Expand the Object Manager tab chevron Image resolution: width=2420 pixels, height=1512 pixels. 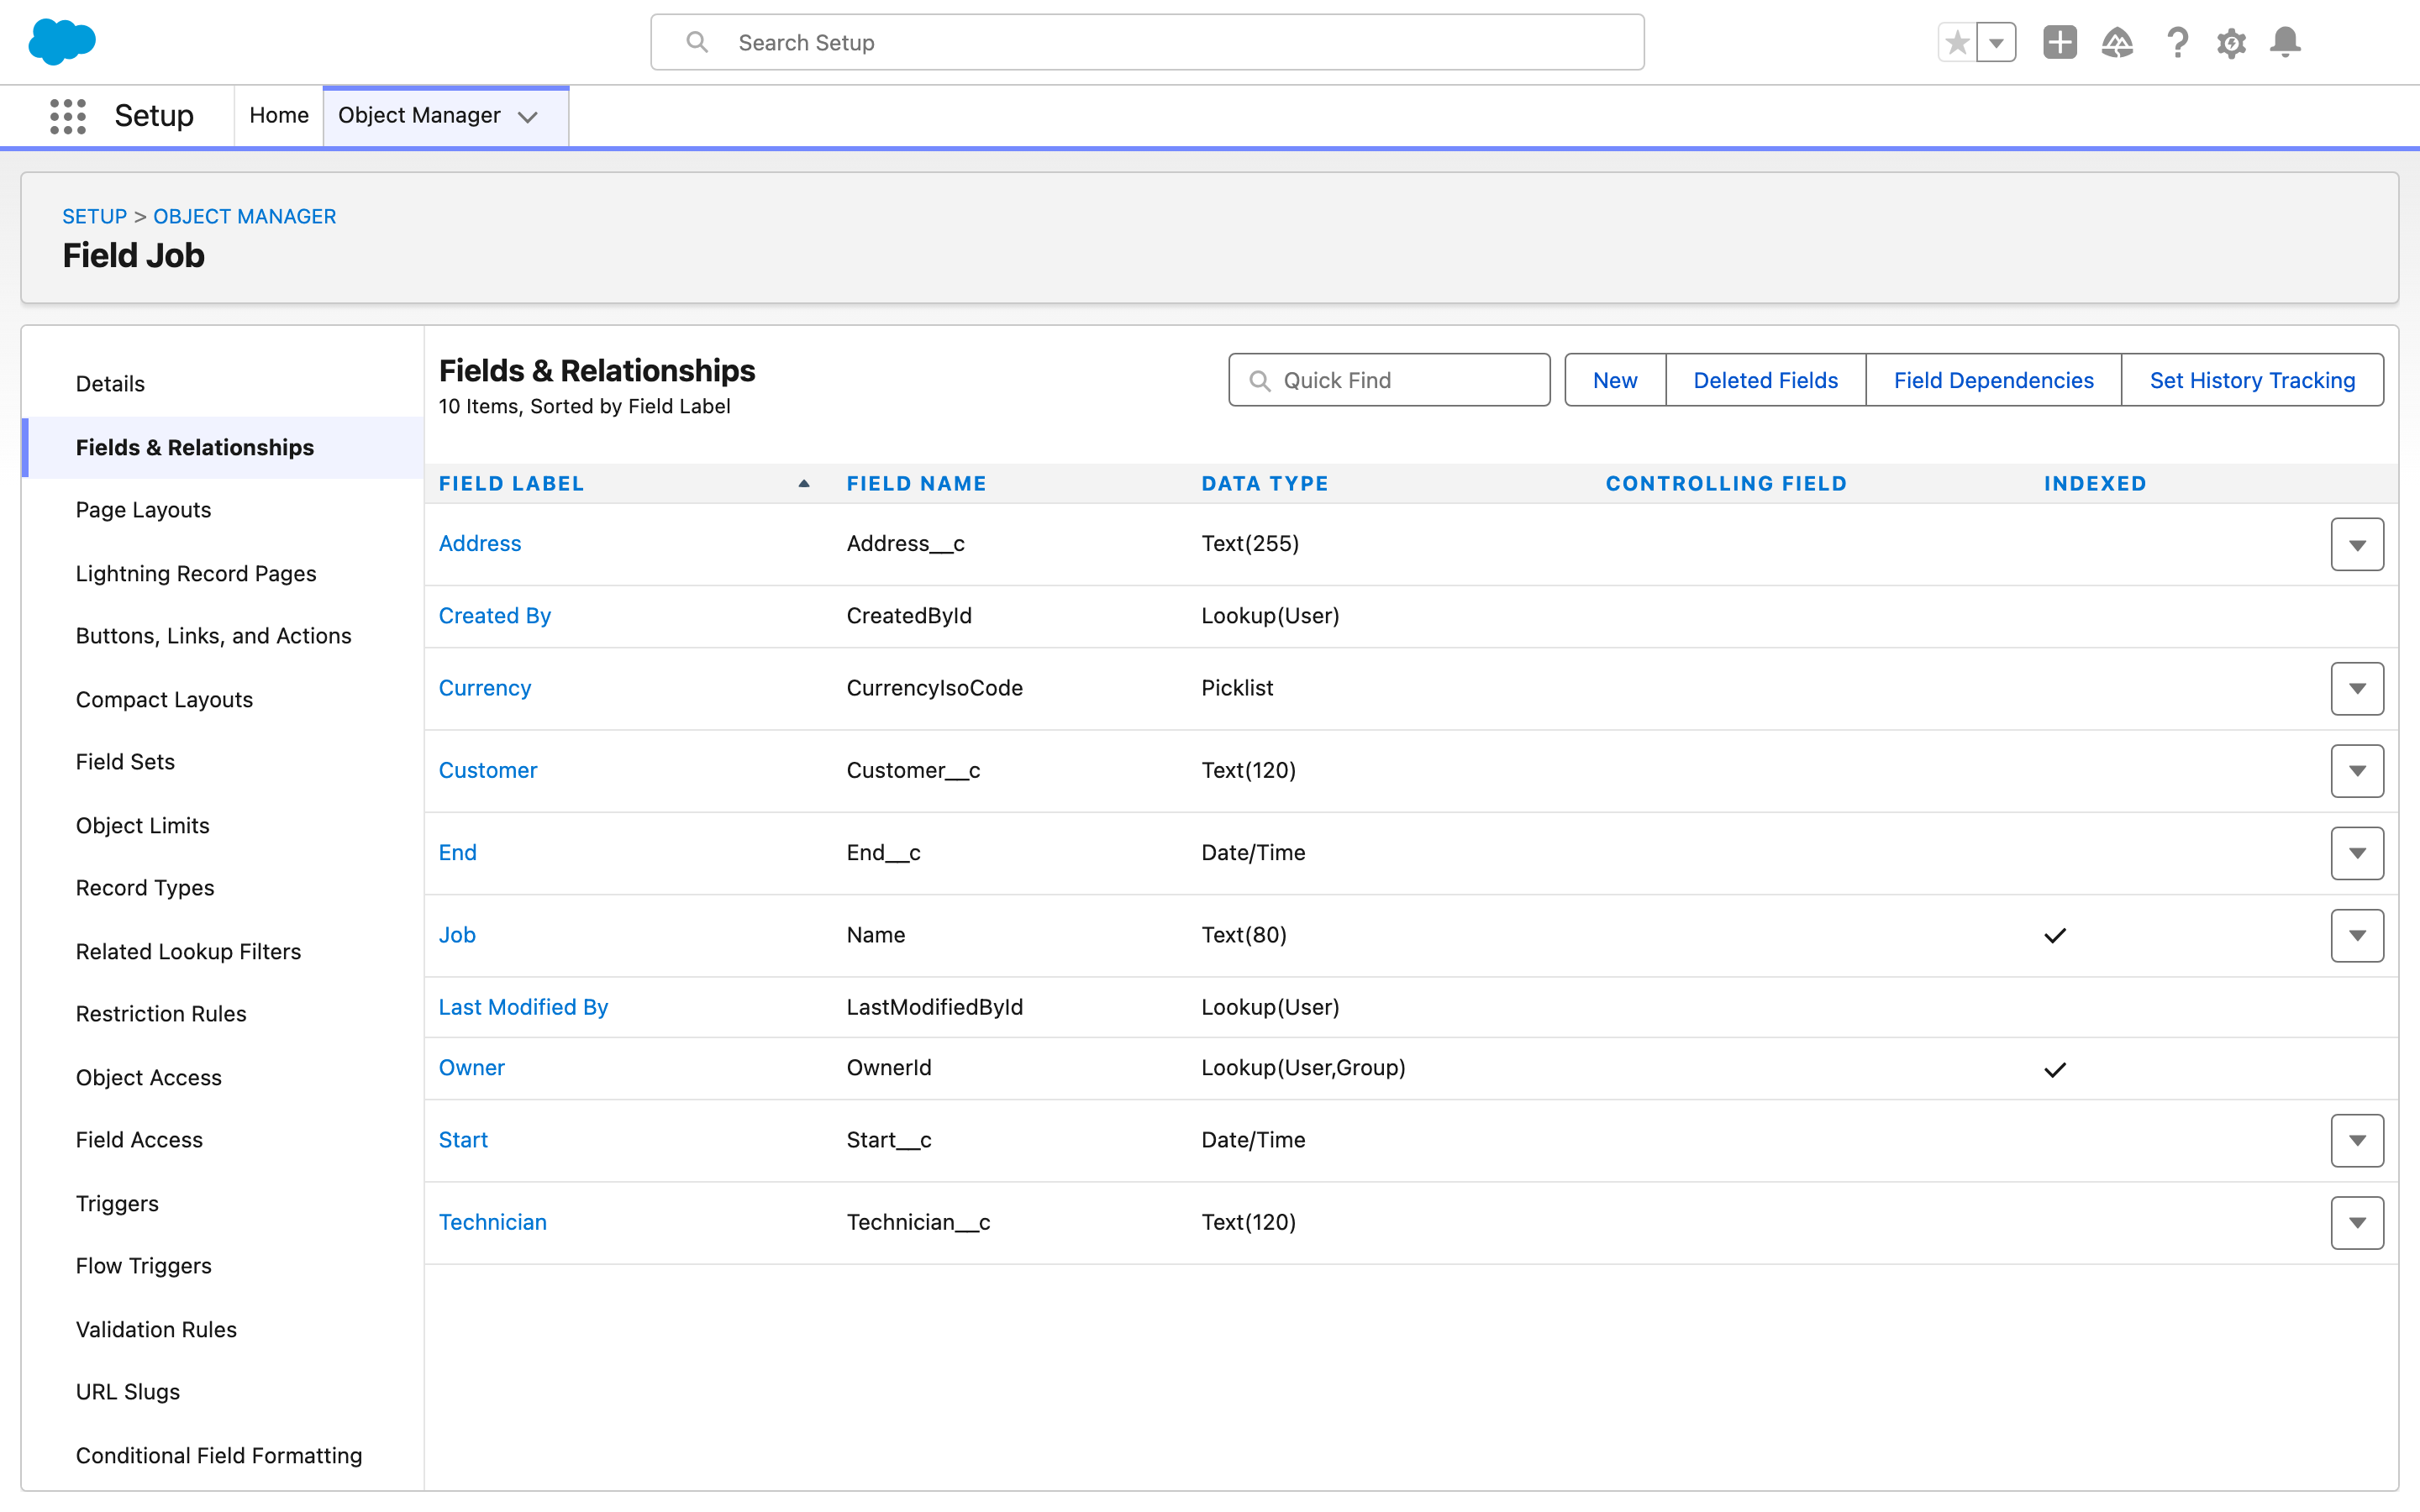click(x=528, y=117)
